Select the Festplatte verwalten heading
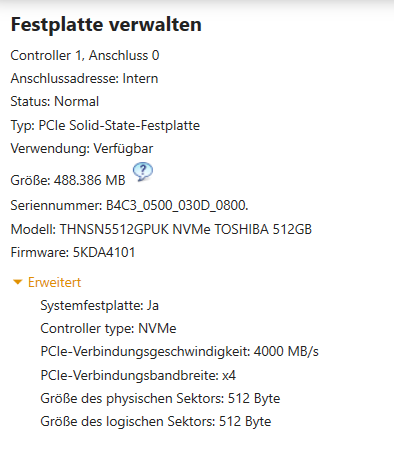 106,25
